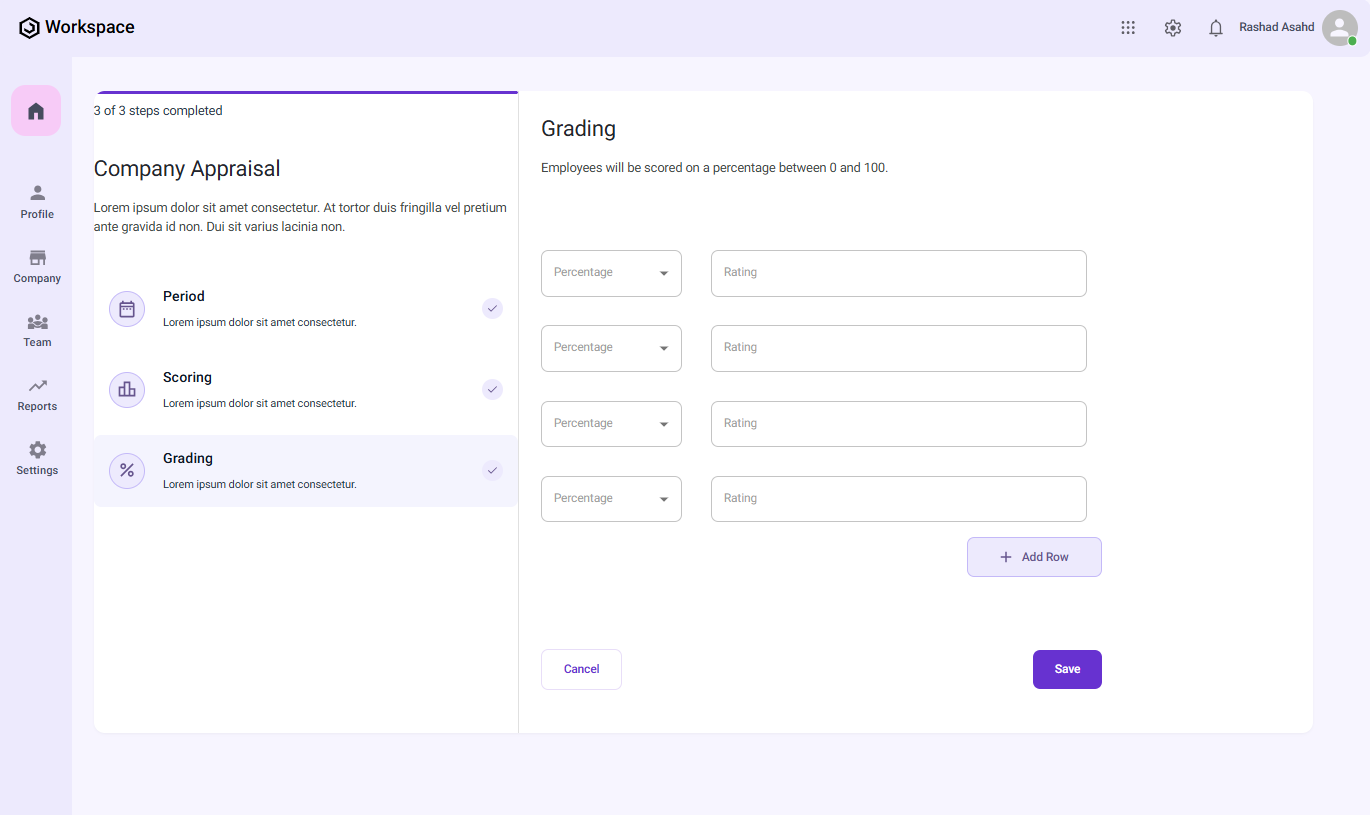Expand the fourth Percentage dropdown

611,499
